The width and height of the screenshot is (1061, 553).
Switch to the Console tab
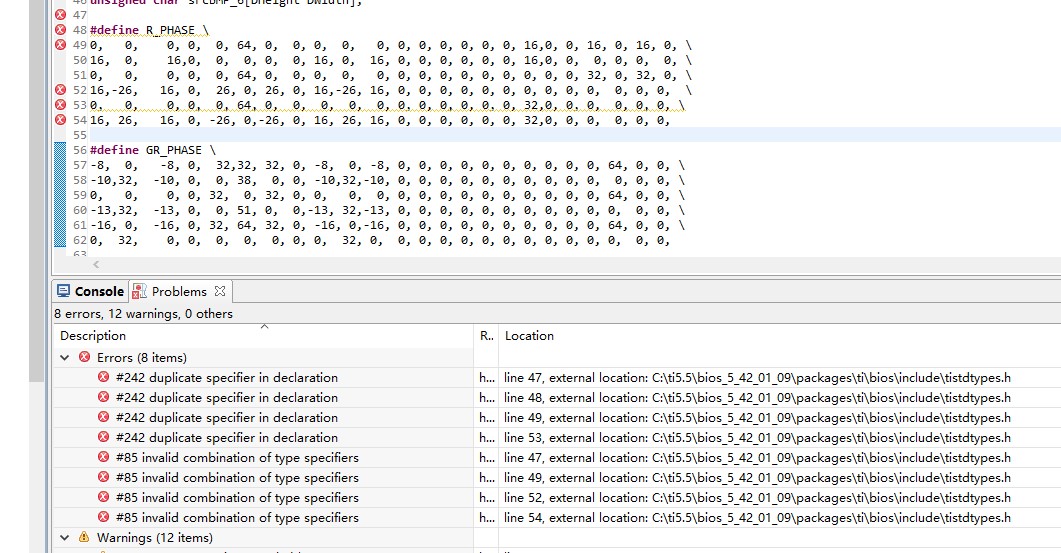pos(91,291)
